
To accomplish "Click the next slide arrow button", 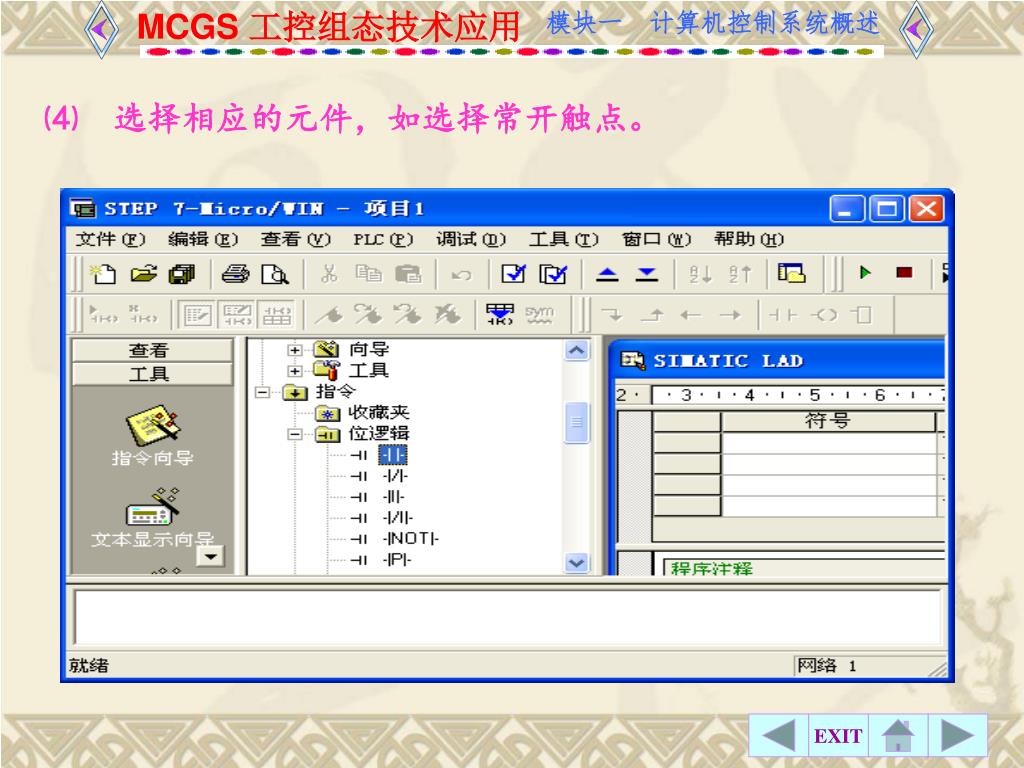I will click(957, 736).
